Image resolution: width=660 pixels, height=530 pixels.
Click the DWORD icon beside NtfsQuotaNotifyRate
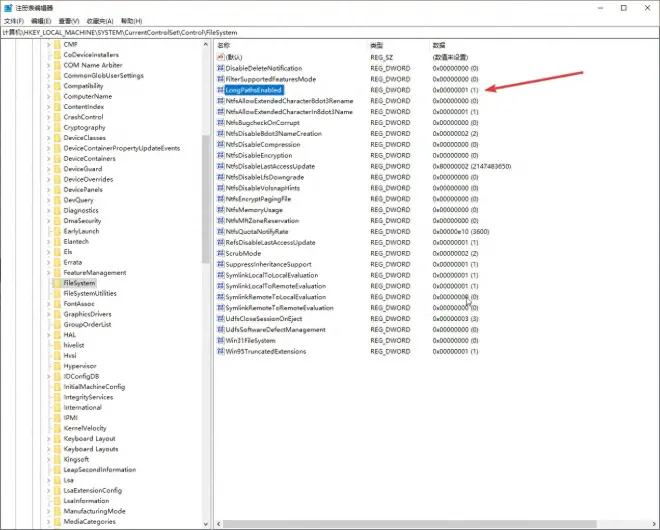click(x=221, y=232)
